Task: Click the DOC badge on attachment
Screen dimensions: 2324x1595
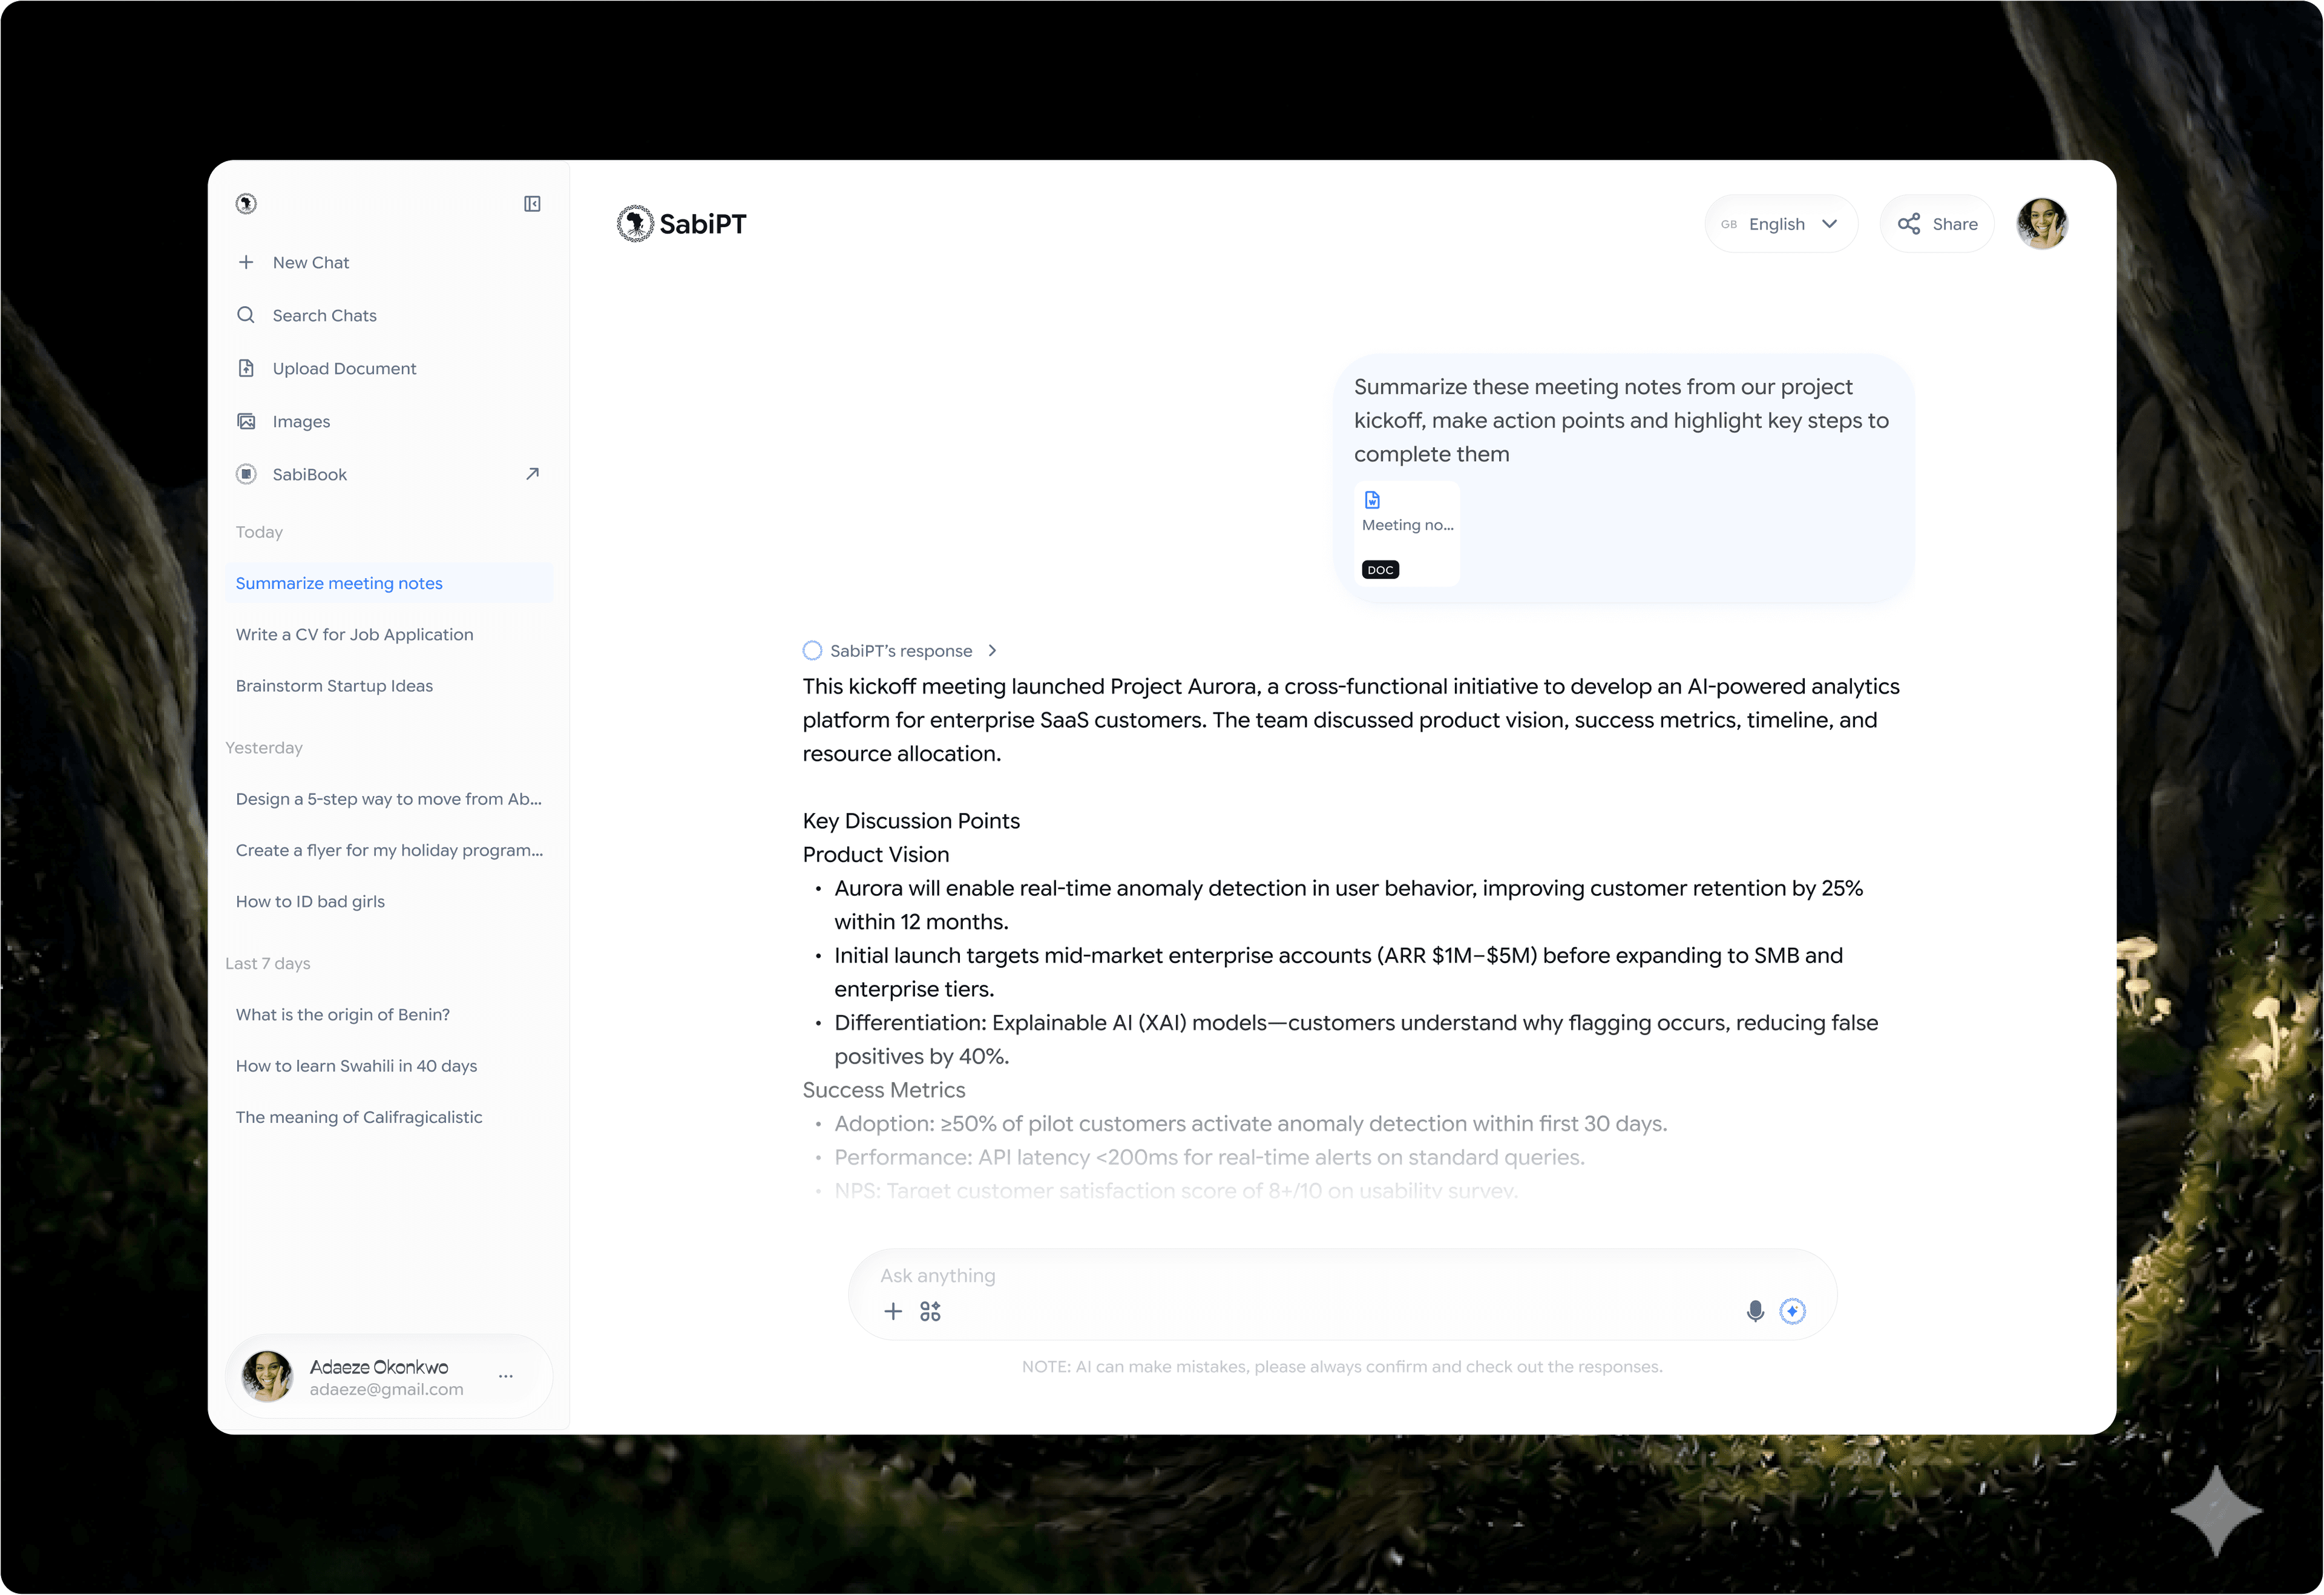Action: [x=1380, y=570]
